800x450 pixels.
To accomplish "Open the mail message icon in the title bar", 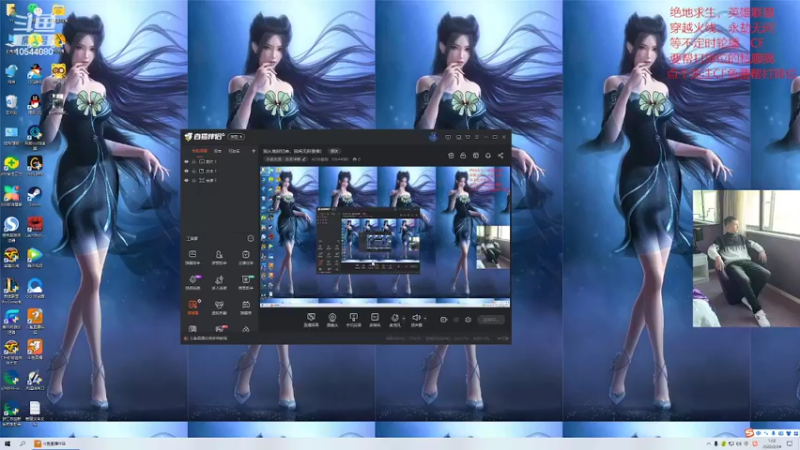I will (x=448, y=137).
